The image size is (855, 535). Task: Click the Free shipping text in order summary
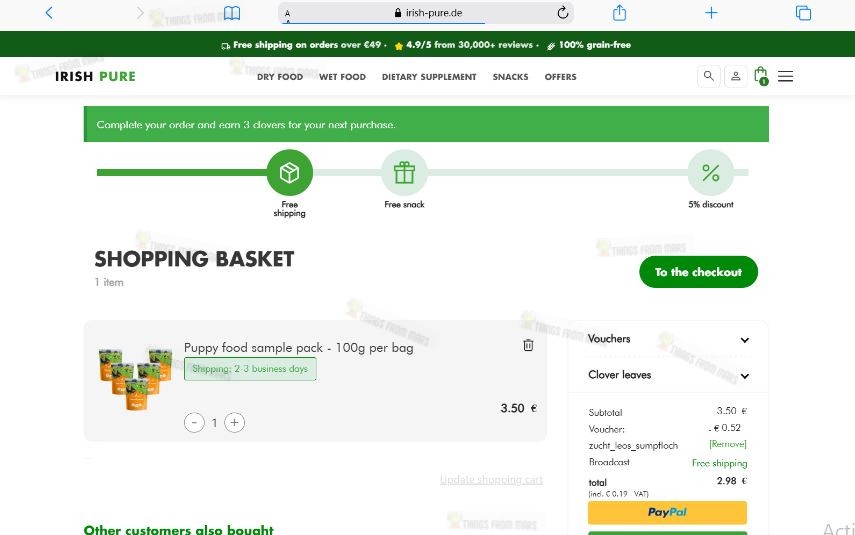tap(719, 463)
